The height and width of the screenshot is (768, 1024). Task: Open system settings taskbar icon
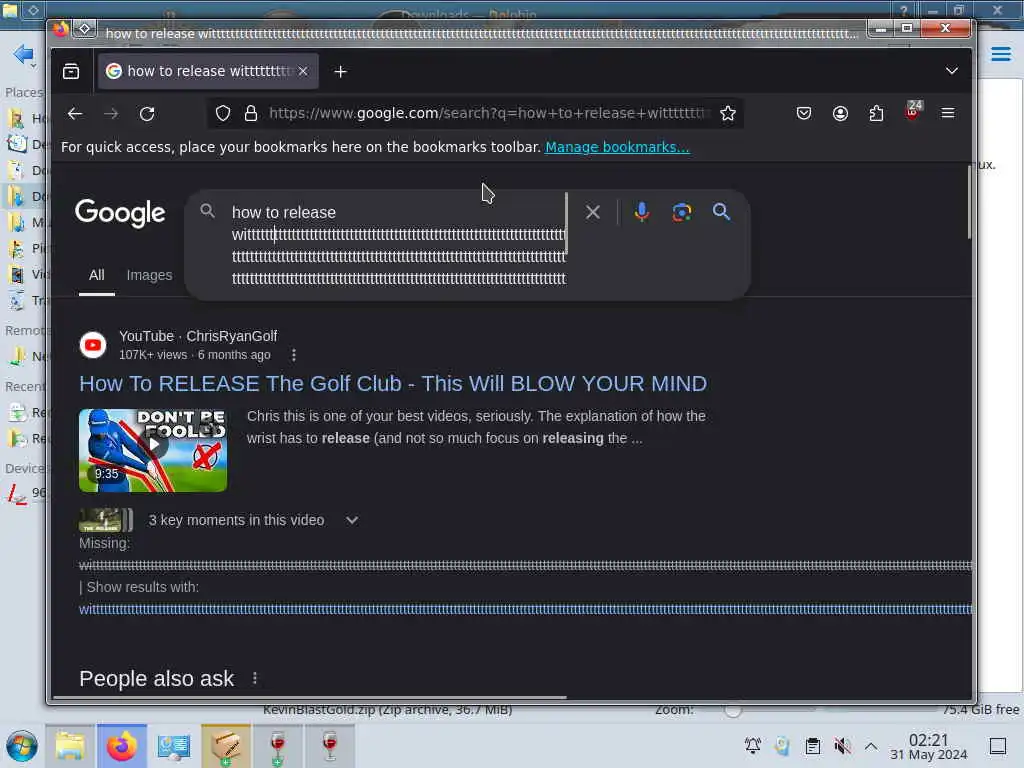(174, 746)
